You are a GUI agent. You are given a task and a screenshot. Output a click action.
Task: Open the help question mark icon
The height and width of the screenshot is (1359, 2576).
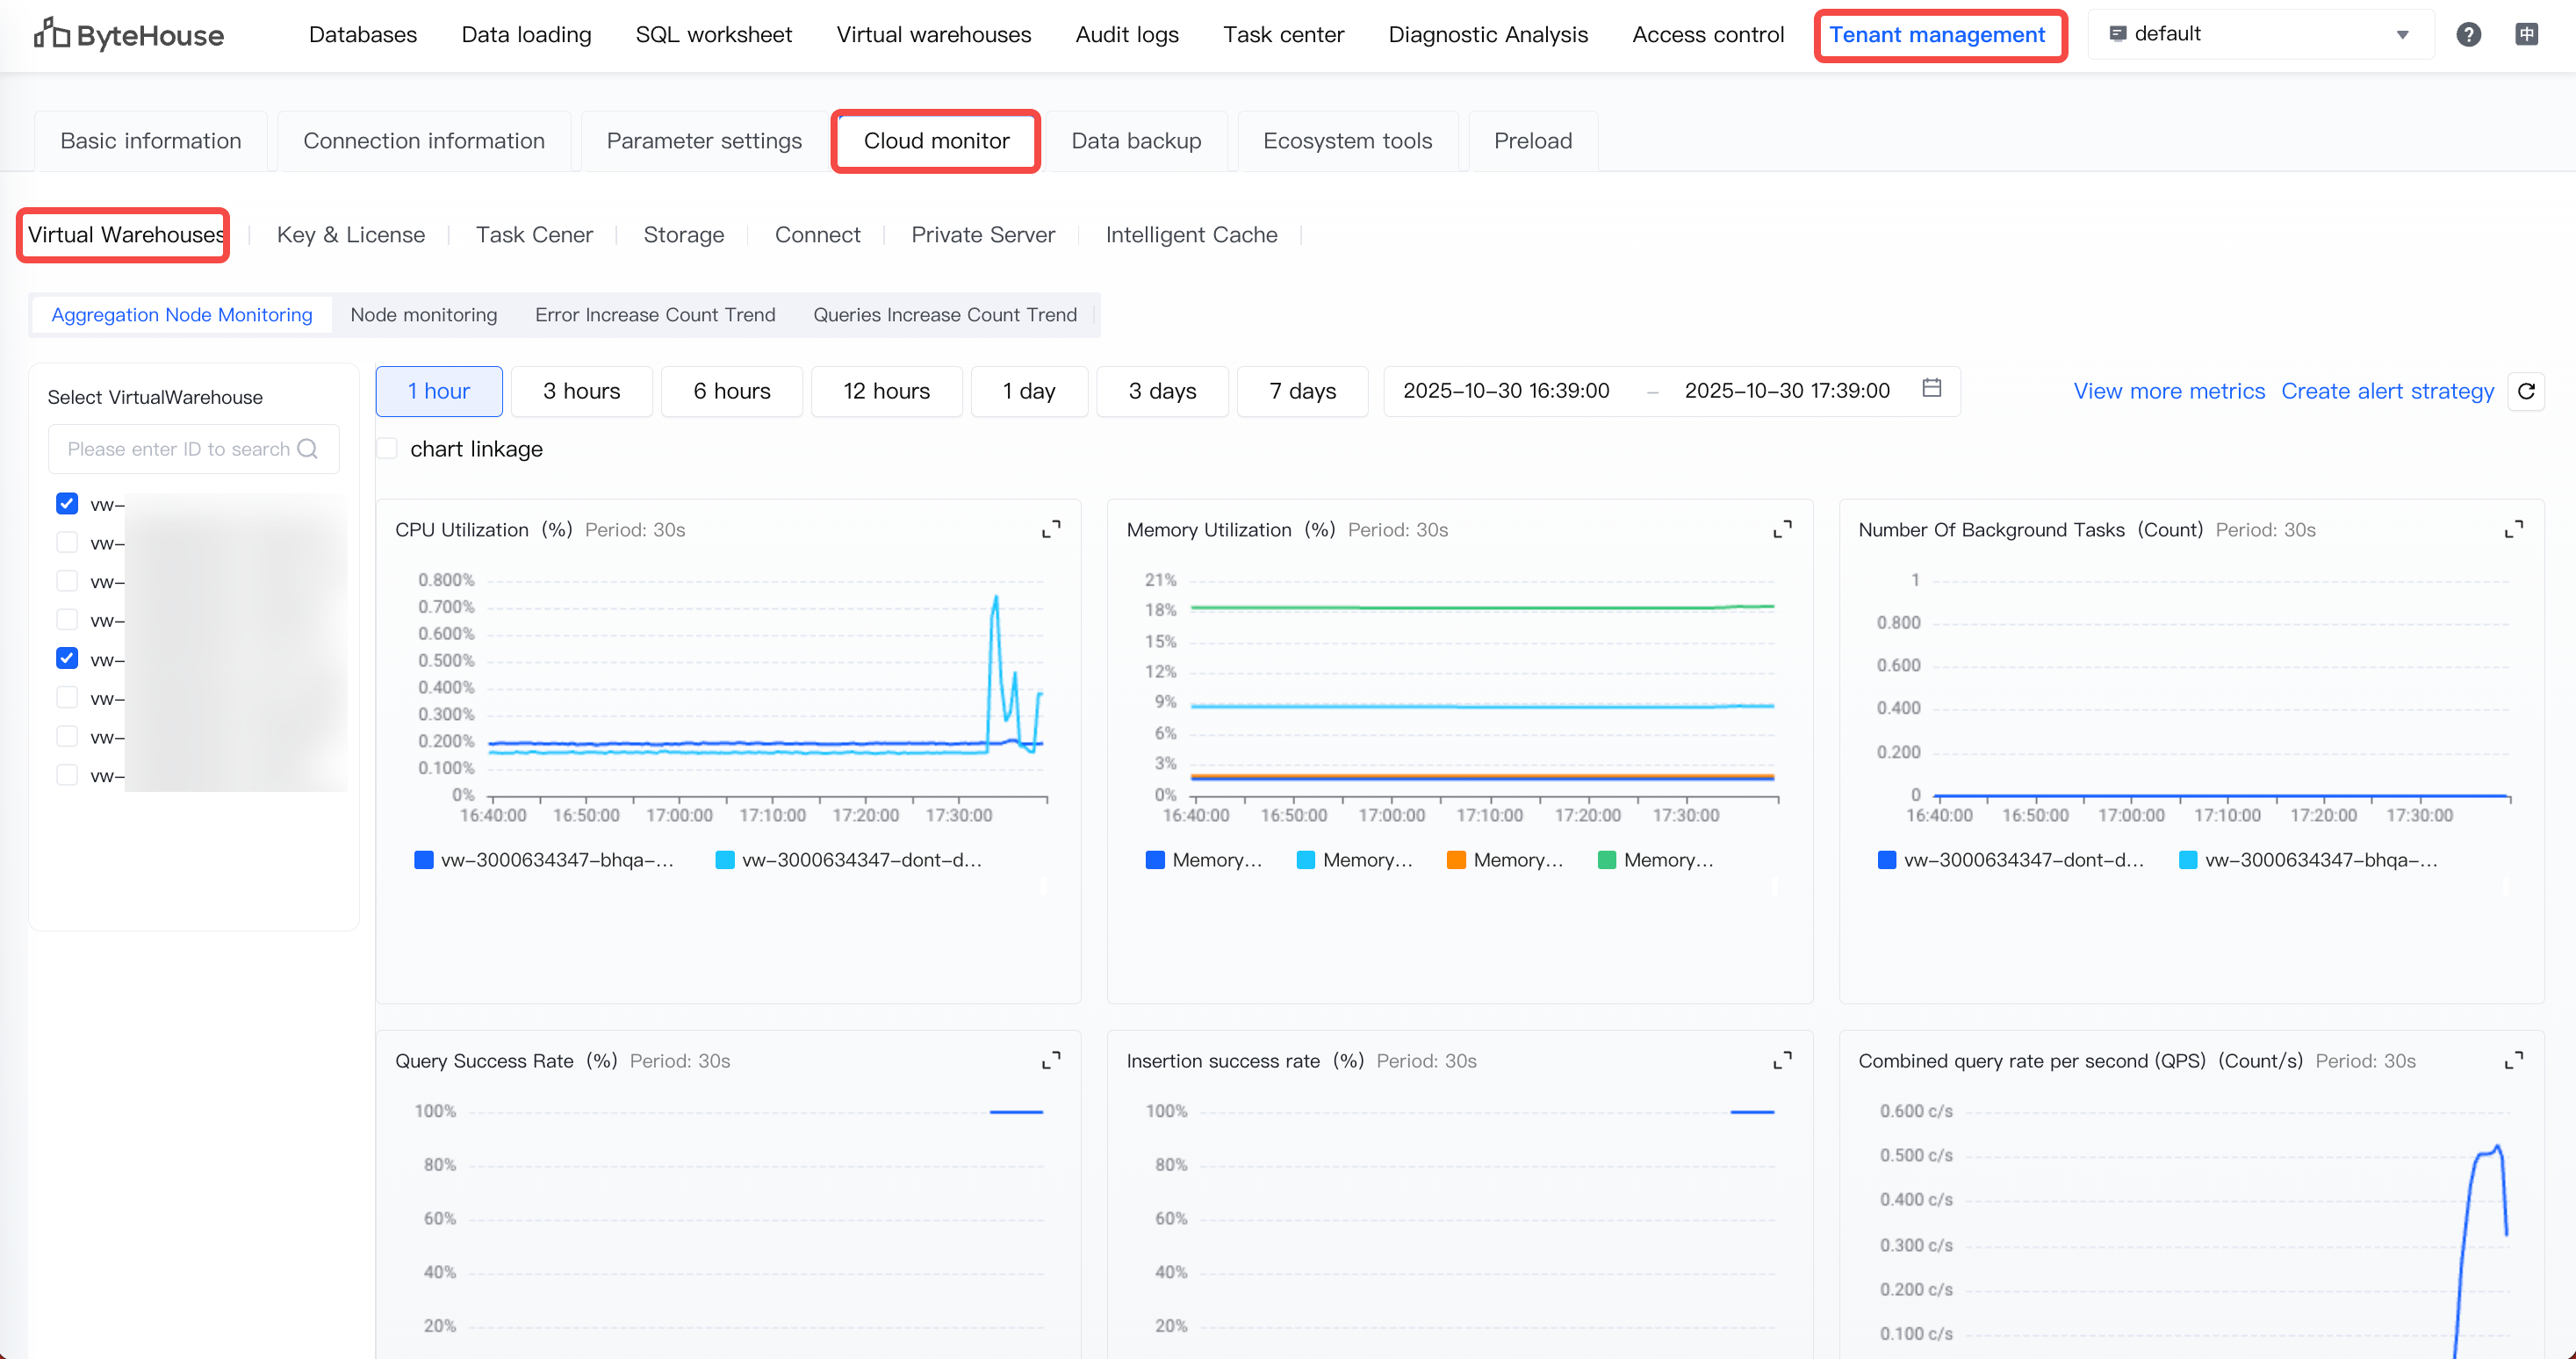coord(2468,35)
